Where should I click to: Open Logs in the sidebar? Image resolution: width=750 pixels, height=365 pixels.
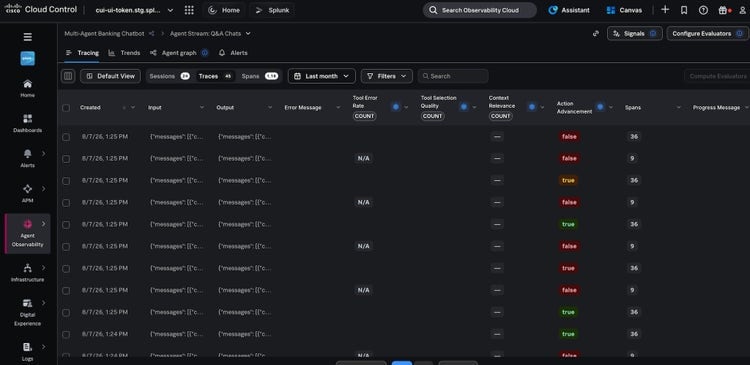(28, 351)
